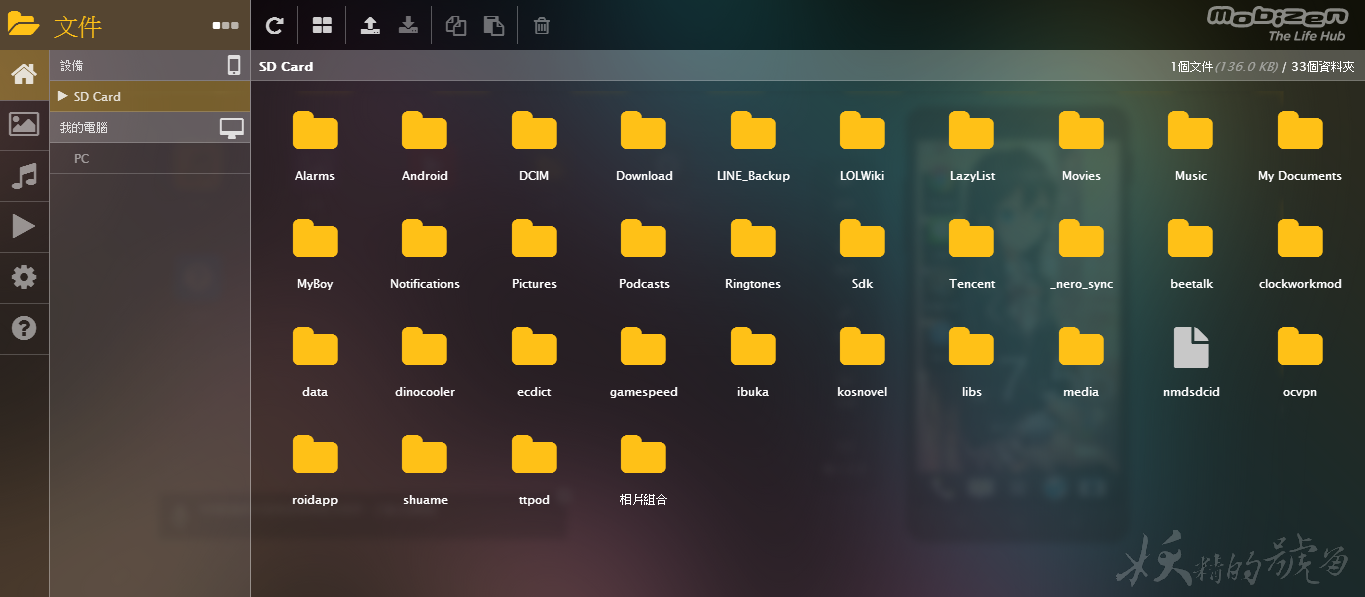1365x597 pixels.
Task: Select the 我的電腦 section header text
Action: point(83,127)
